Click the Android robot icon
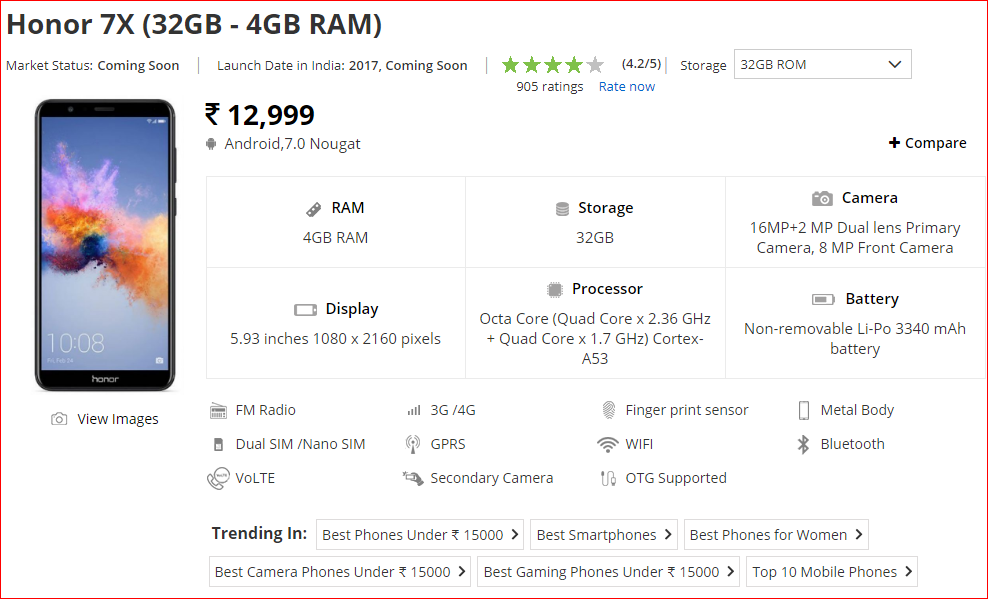Screen dimensions: 988x599 pos(211,144)
